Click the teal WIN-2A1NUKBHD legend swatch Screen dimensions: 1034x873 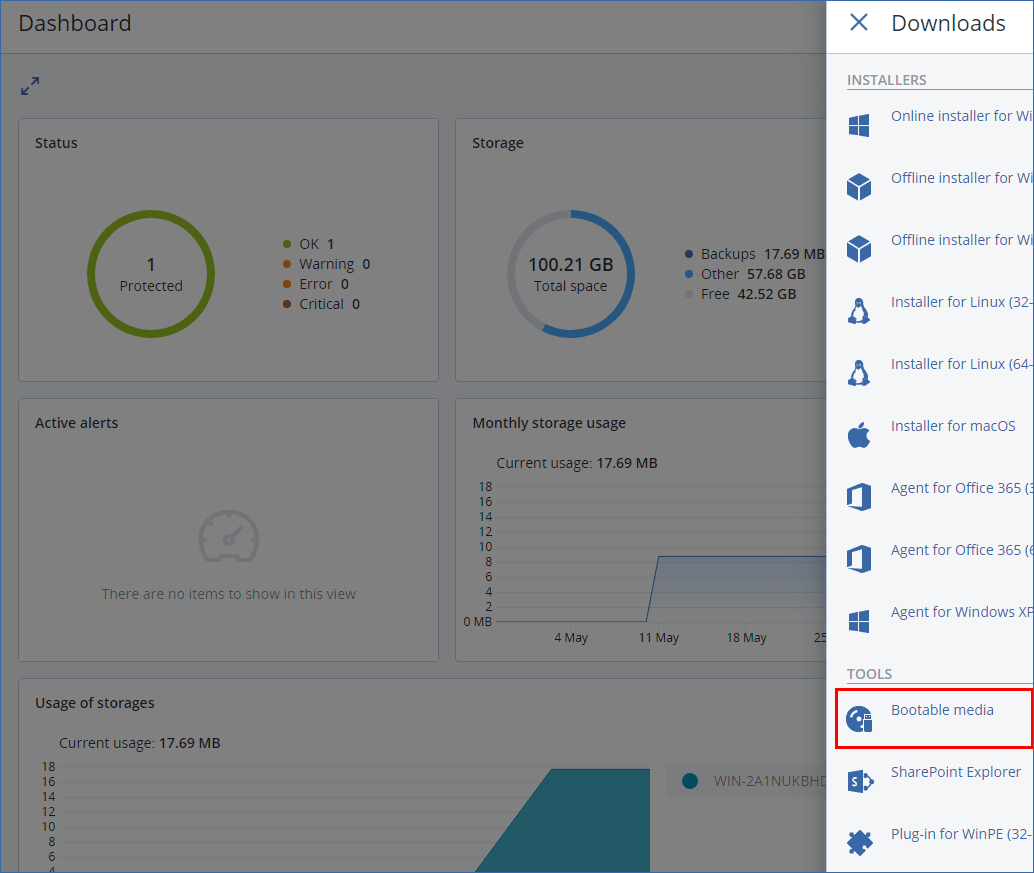pos(689,781)
